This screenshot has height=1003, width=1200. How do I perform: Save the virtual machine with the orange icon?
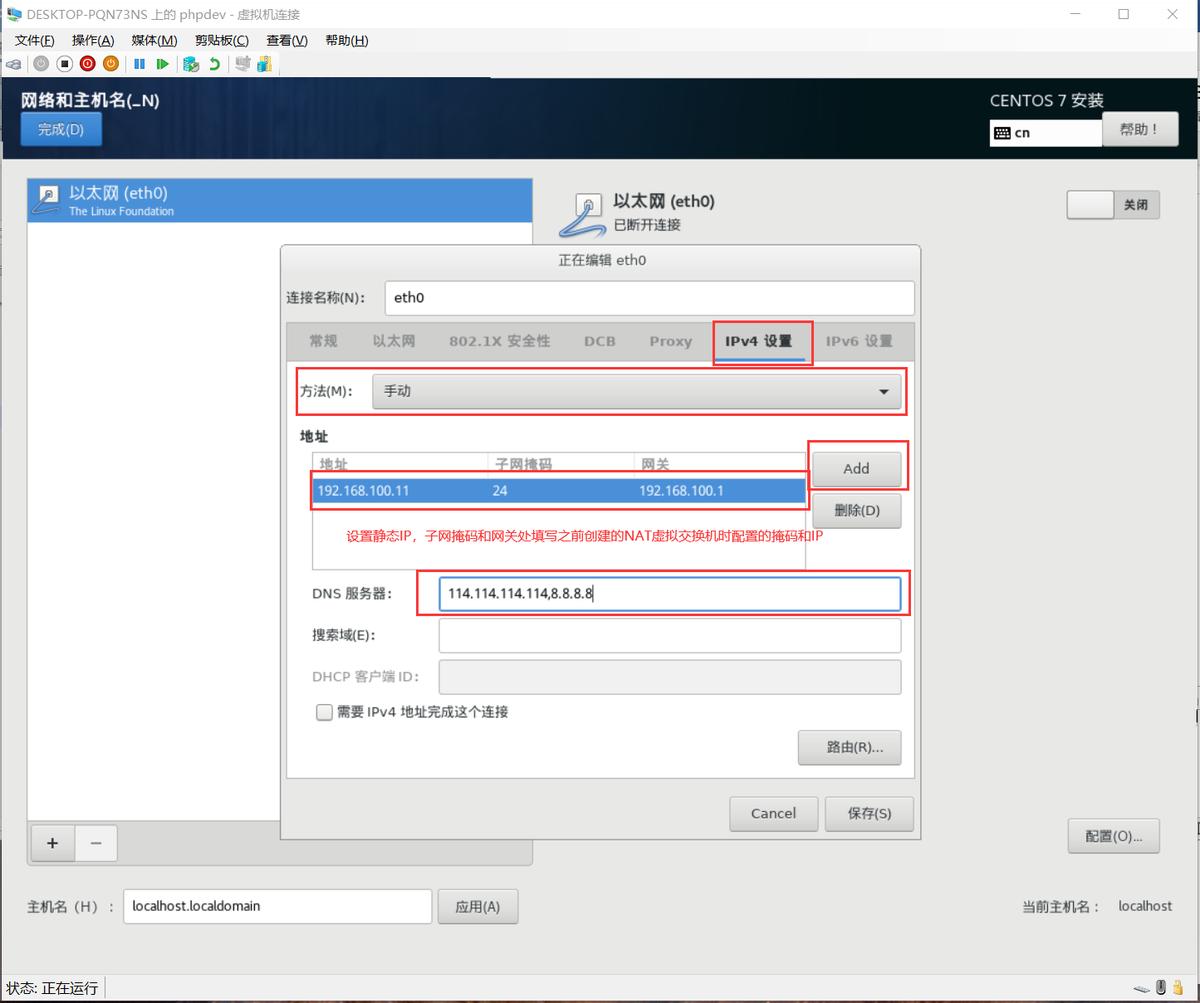[112, 64]
